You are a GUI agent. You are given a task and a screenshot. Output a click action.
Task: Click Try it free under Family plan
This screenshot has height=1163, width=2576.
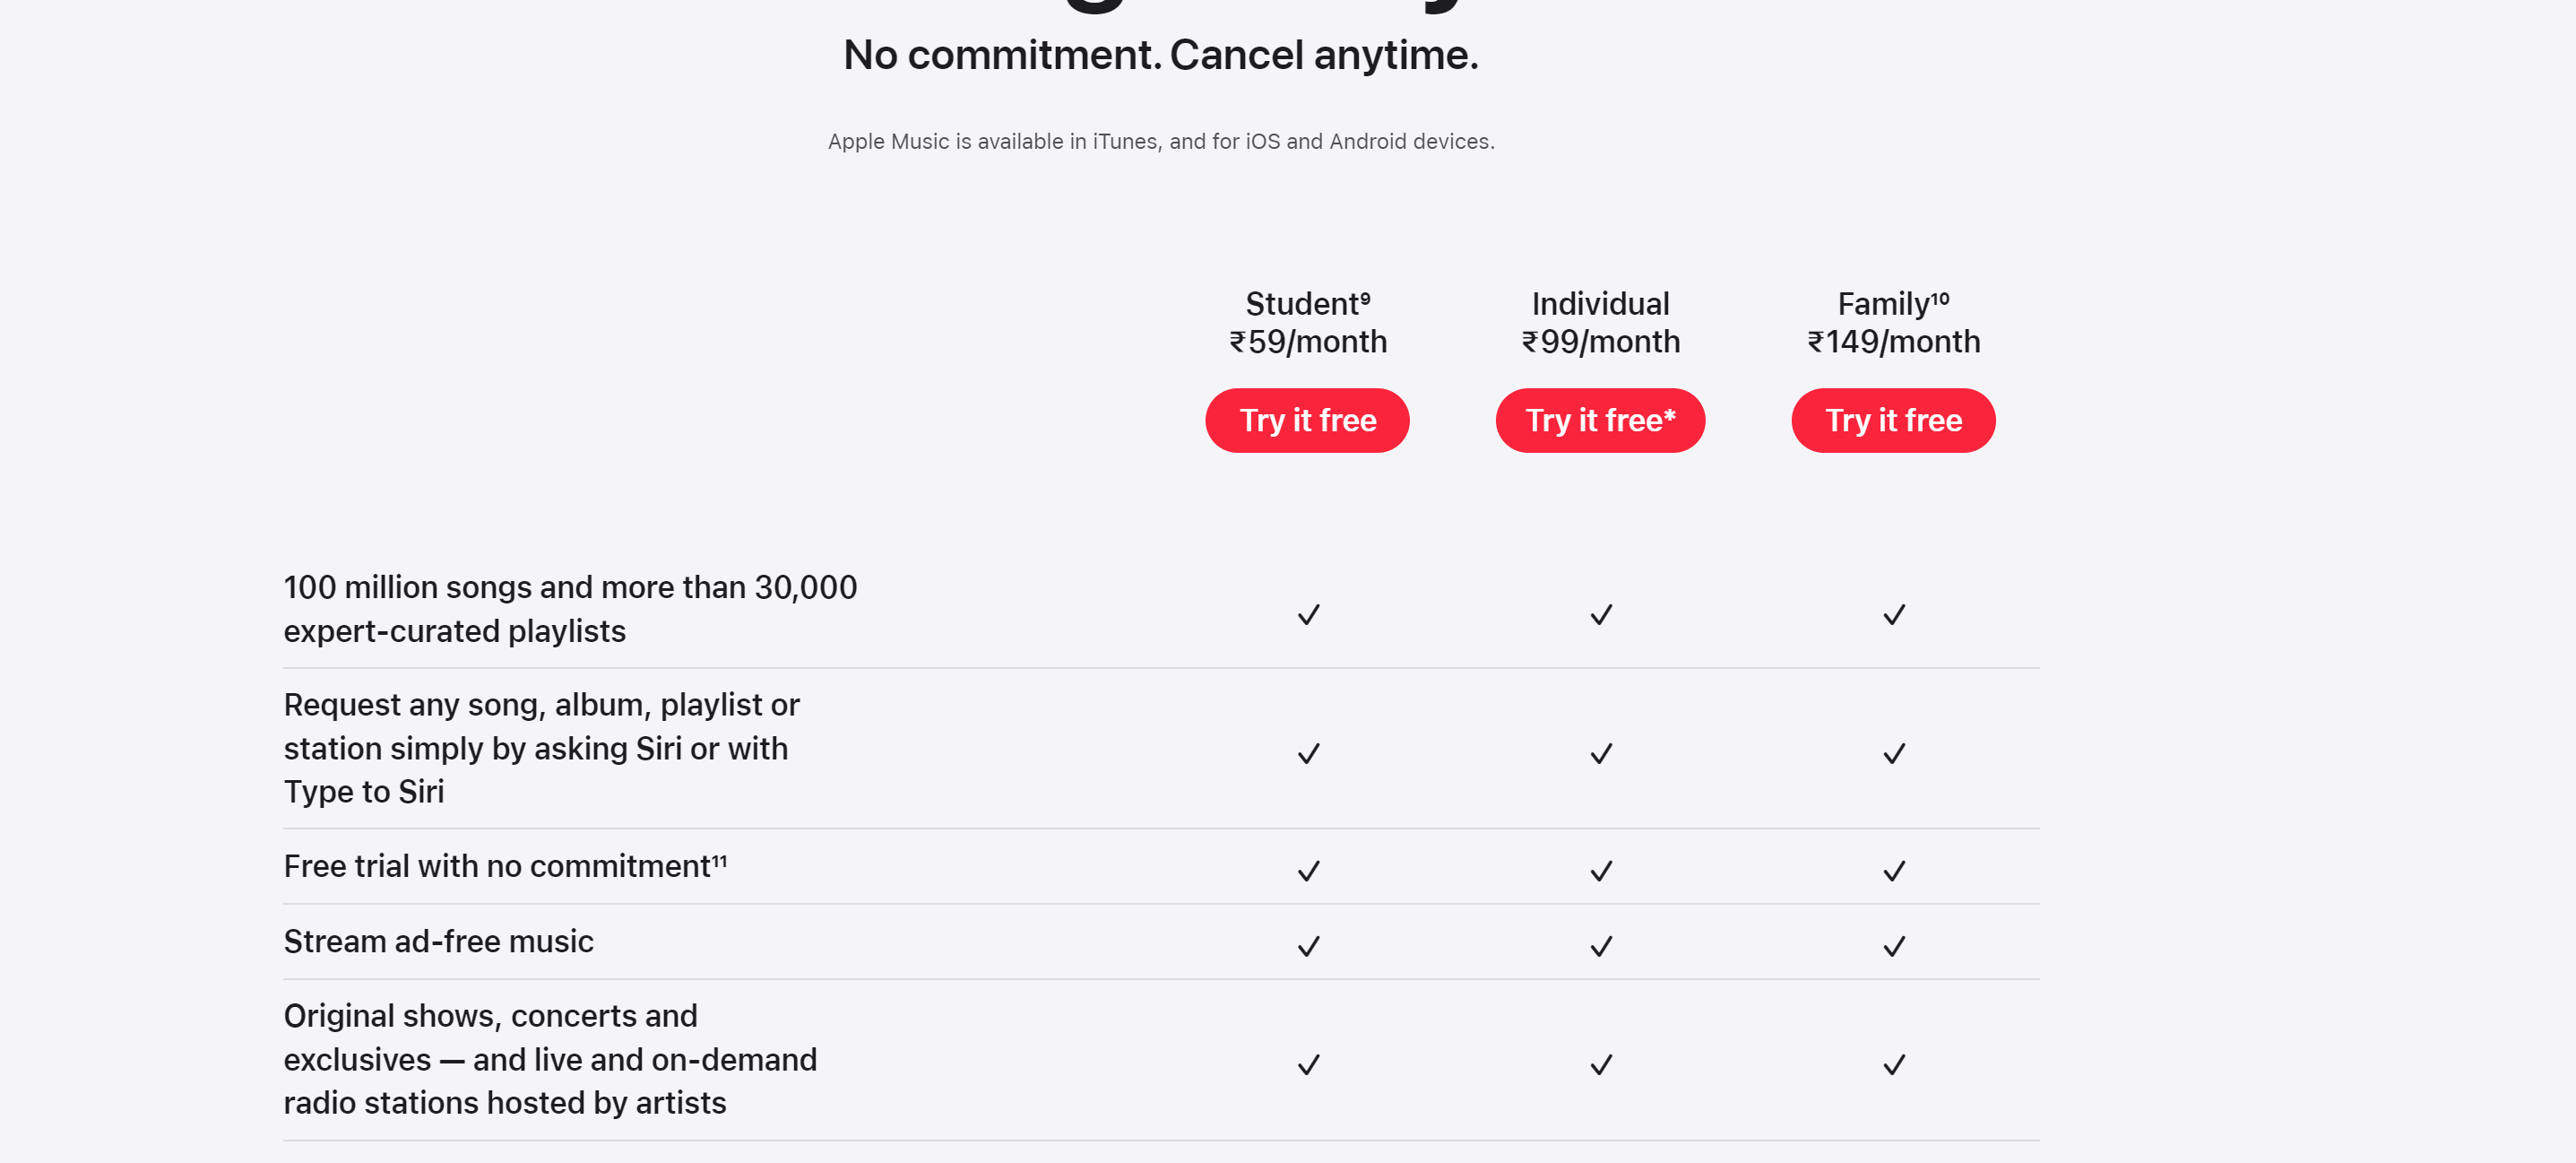point(1893,420)
